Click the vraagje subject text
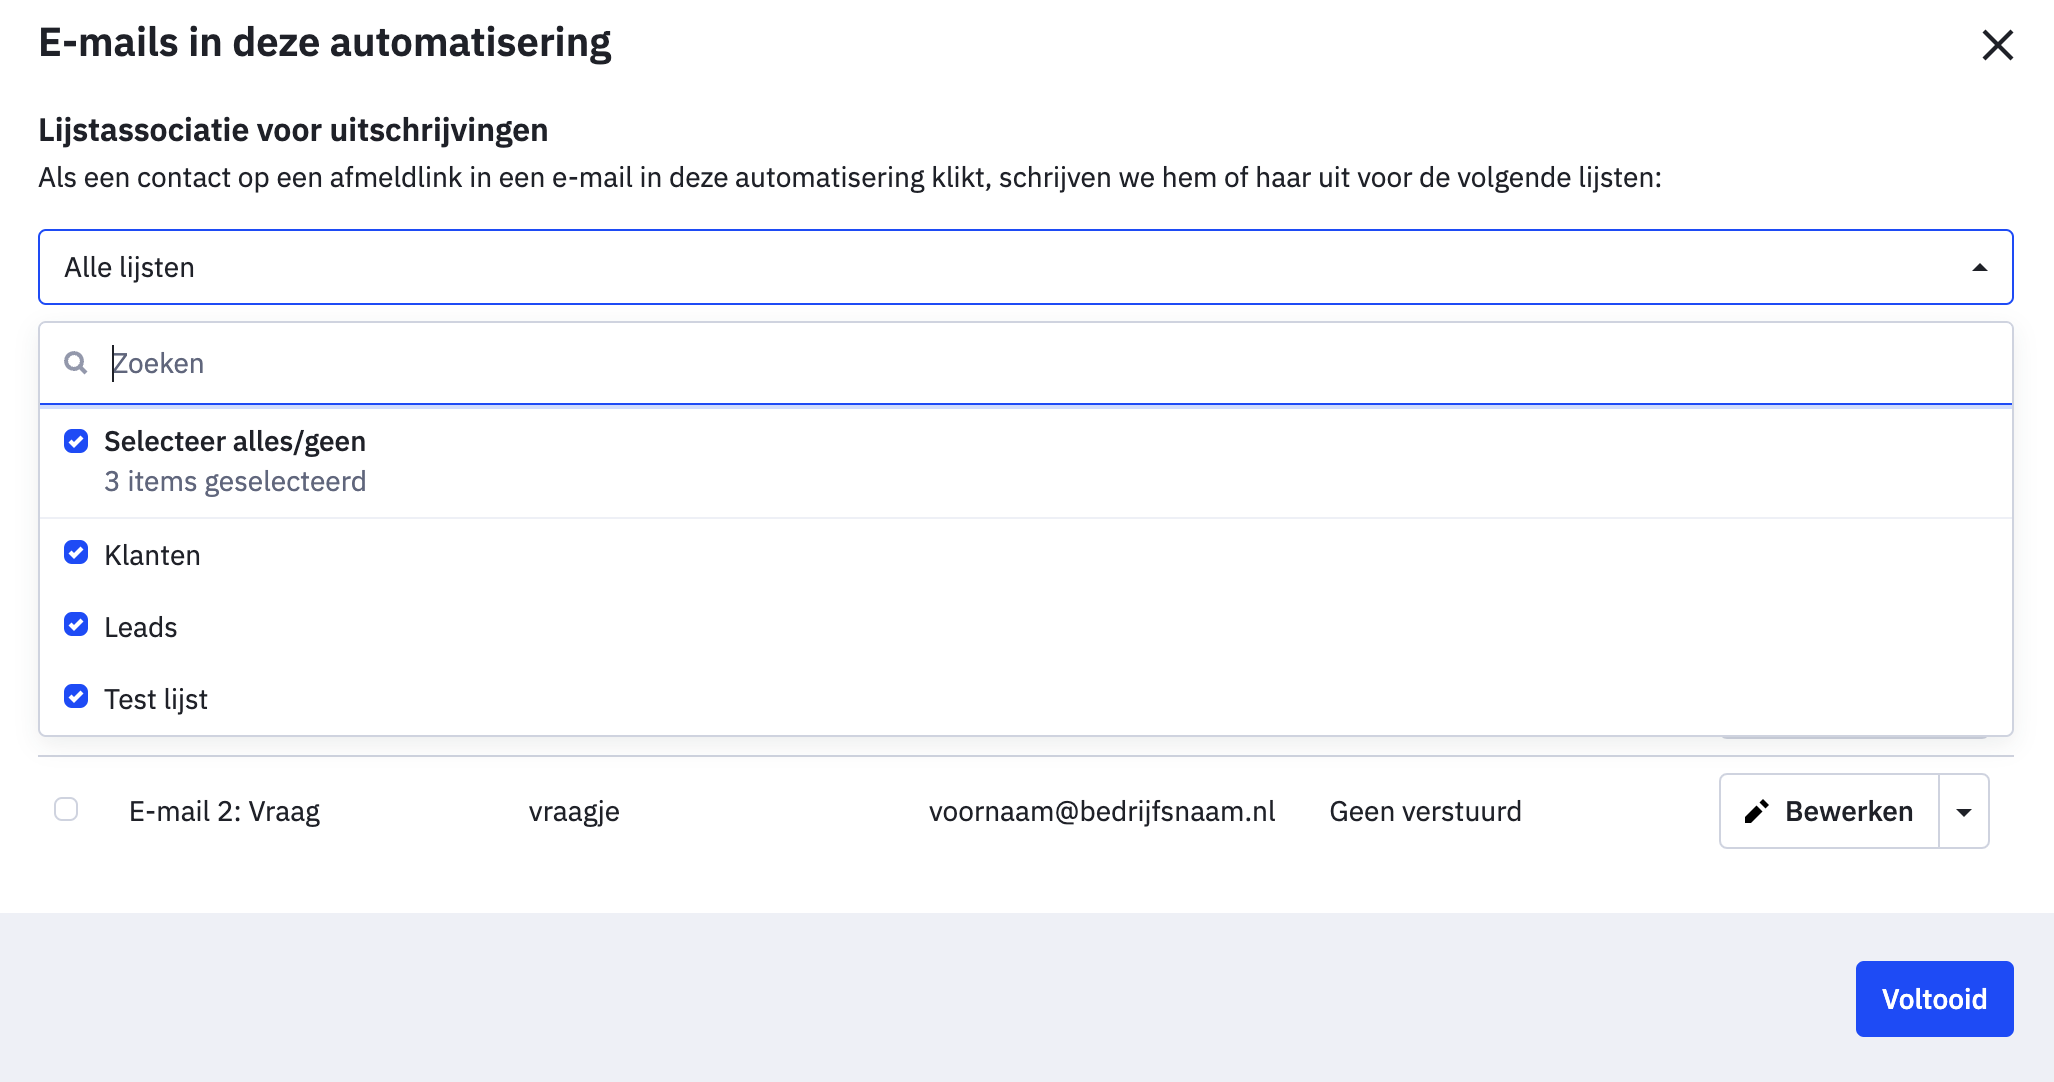The width and height of the screenshot is (2054, 1082). 573,811
